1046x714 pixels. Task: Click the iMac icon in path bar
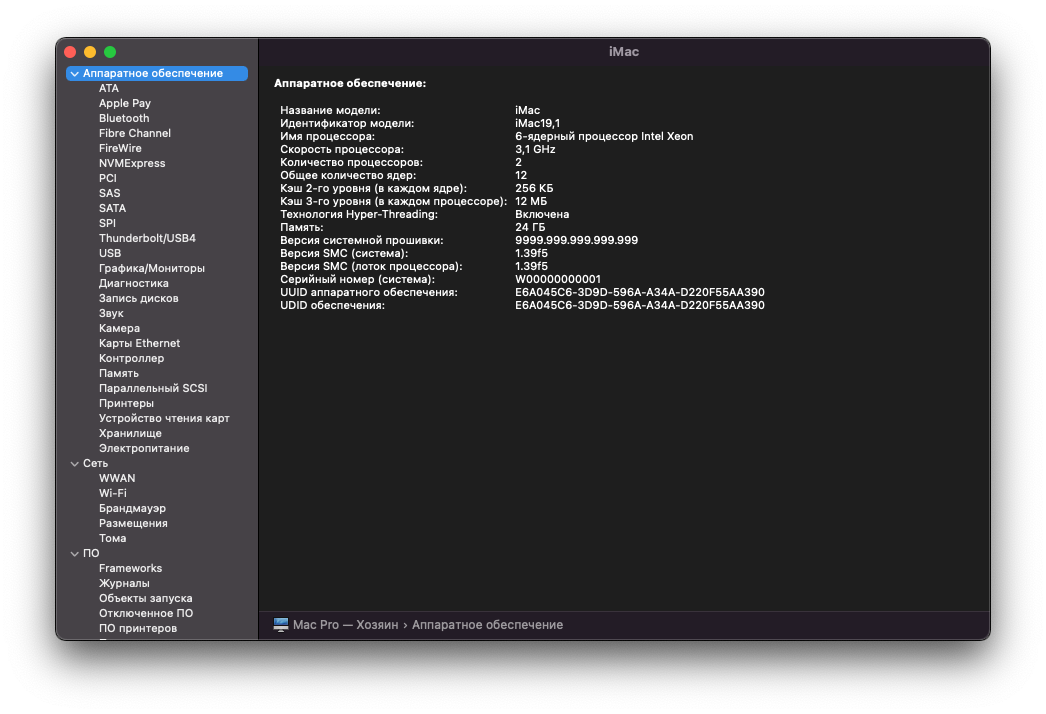[281, 625]
